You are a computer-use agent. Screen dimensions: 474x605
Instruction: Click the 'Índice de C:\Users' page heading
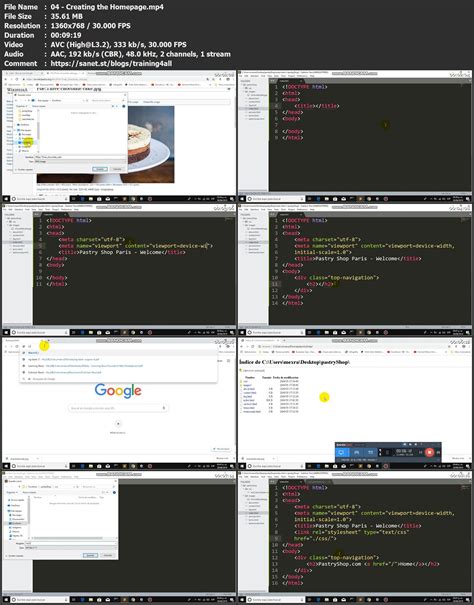[x=295, y=362]
